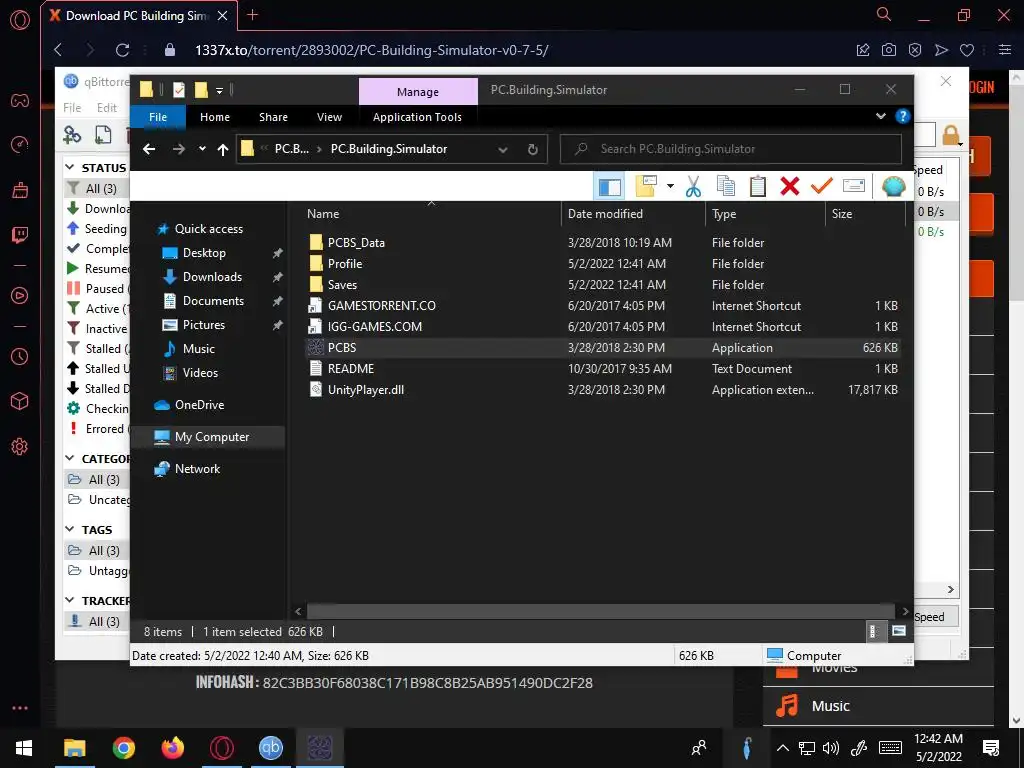This screenshot has height=768, width=1024.
Task: Select My Computer in navigation pane
Action: (x=212, y=437)
